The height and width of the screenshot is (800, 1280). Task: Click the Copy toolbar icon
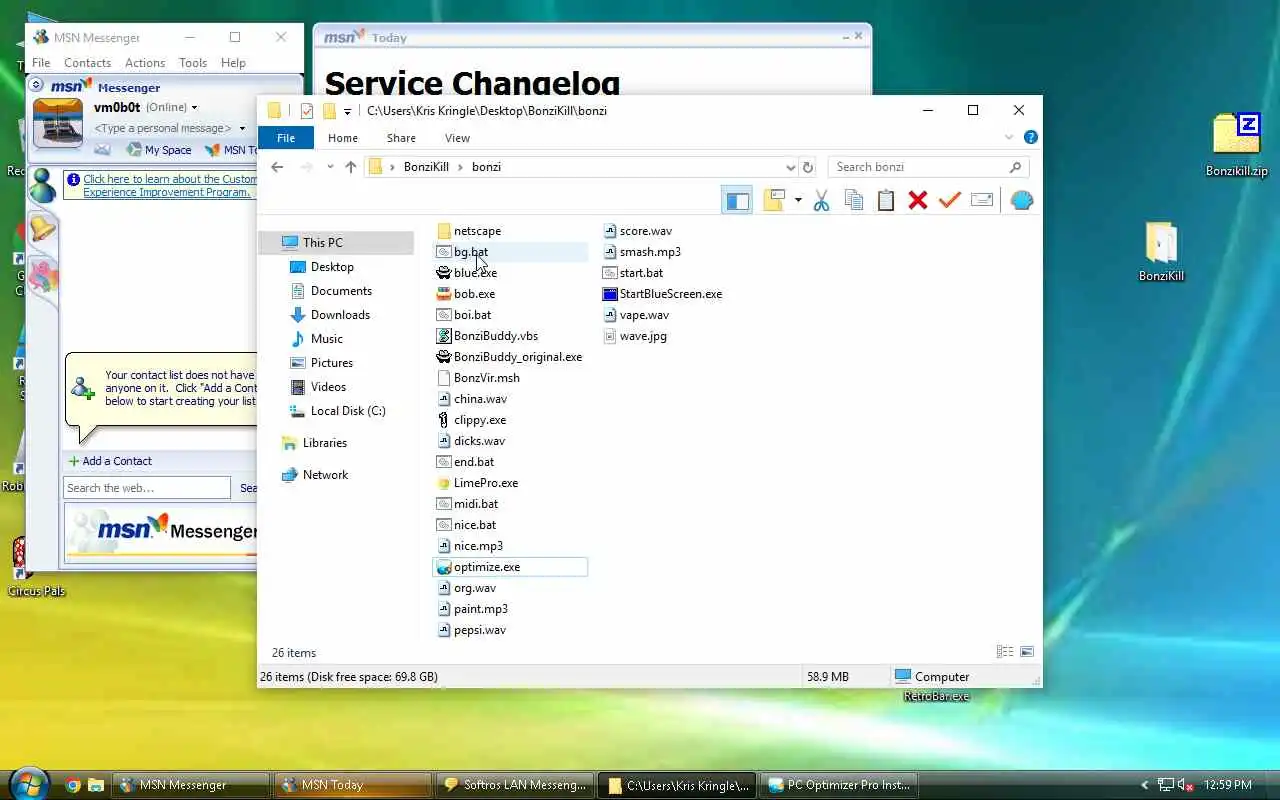click(x=853, y=200)
